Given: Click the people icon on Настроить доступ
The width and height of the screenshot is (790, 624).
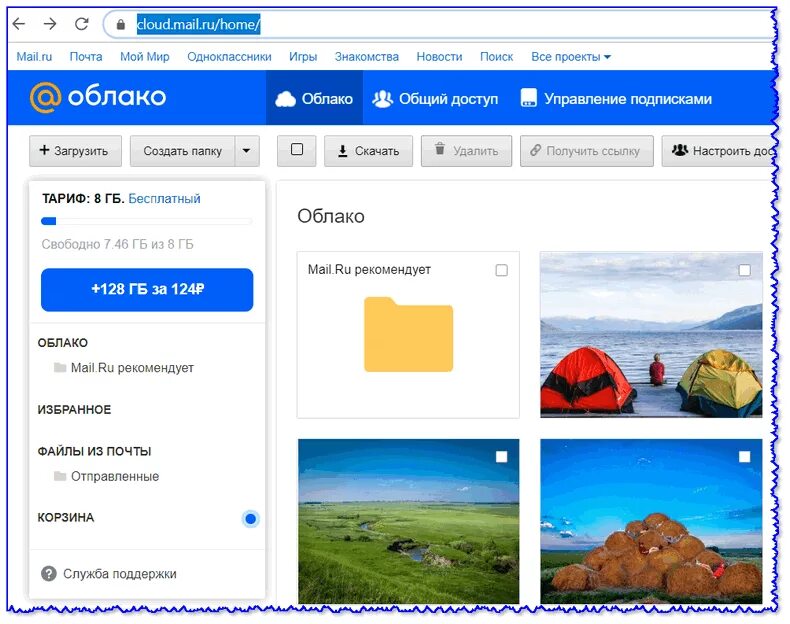Looking at the screenshot, I should (680, 150).
